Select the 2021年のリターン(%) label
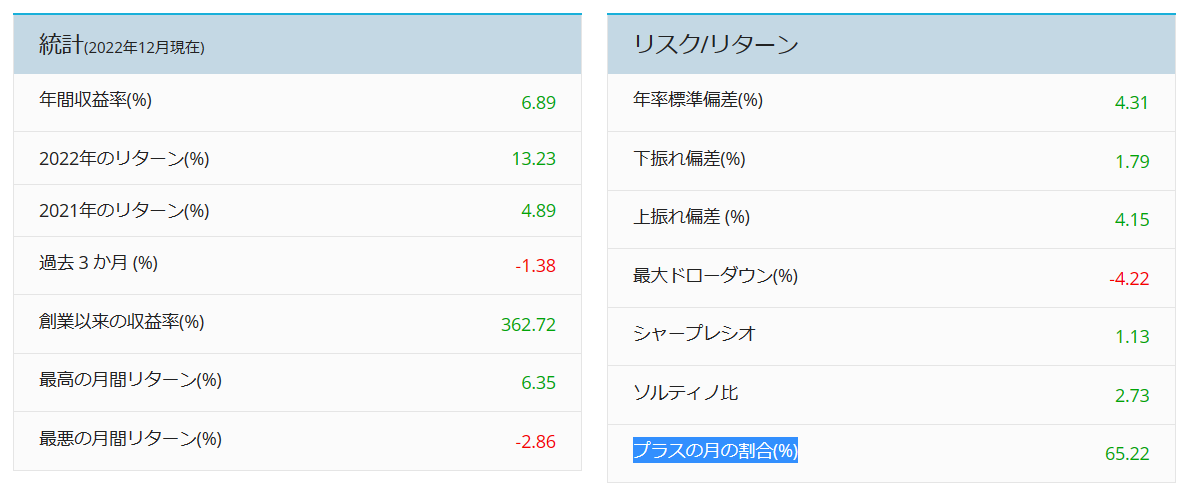The image size is (1190, 493). [124, 211]
